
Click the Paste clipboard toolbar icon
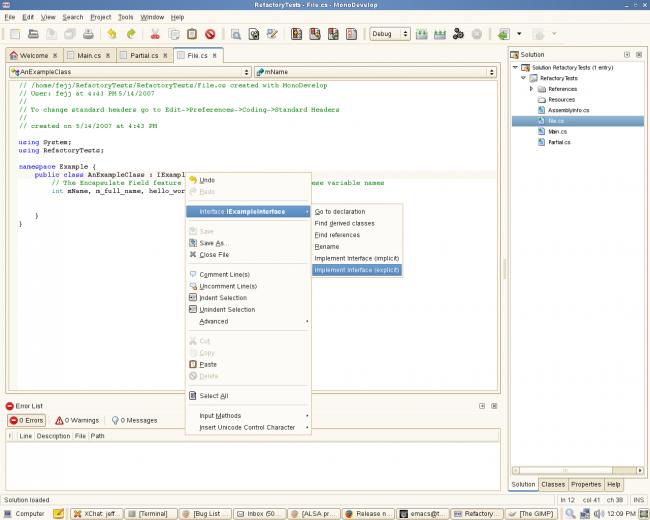click(x=192, y=34)
